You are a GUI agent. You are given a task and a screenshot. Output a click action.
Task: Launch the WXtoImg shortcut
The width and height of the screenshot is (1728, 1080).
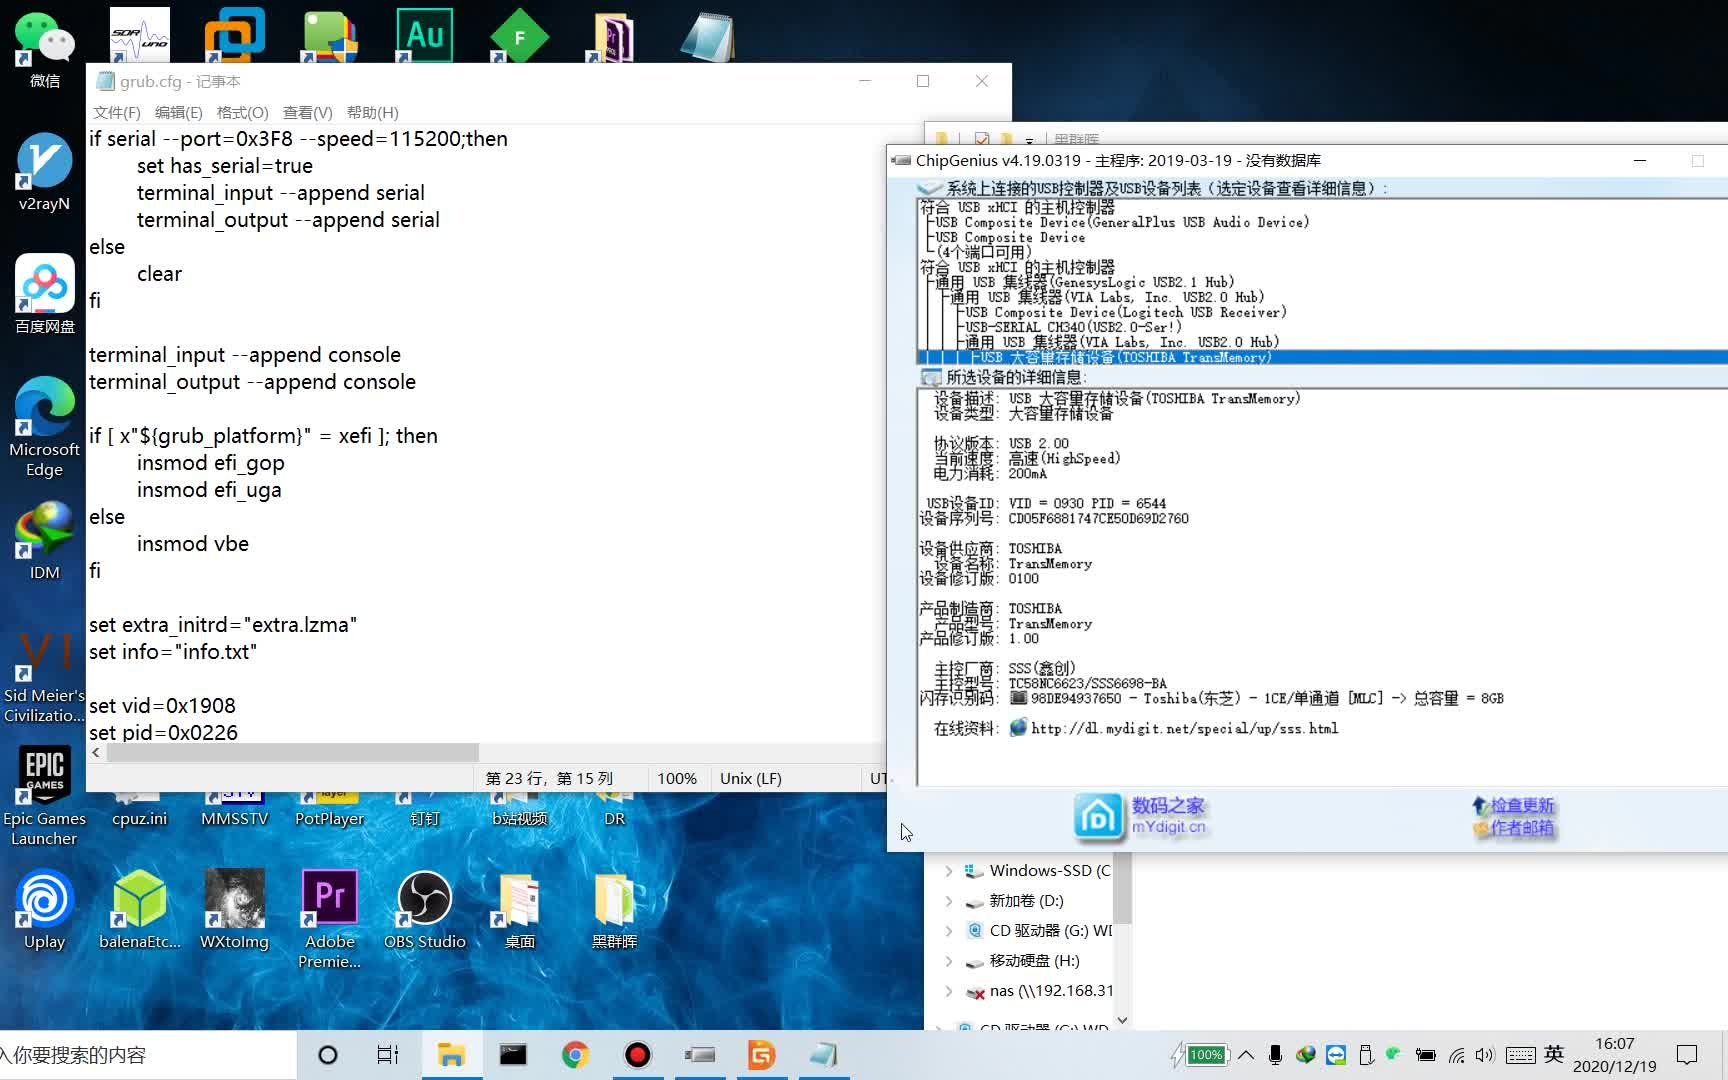(x=234, y=909)
